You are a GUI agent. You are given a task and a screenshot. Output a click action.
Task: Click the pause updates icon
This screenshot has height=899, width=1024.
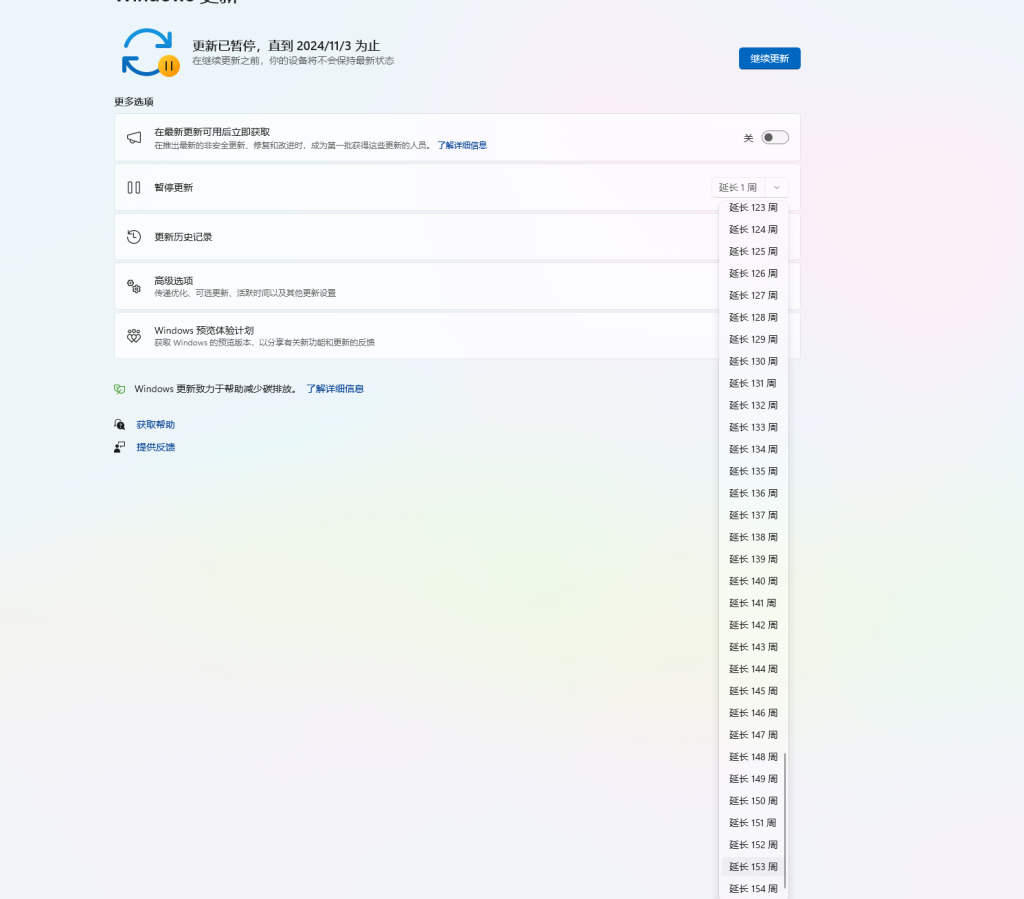pyautogui.click(x=134, y=187)
